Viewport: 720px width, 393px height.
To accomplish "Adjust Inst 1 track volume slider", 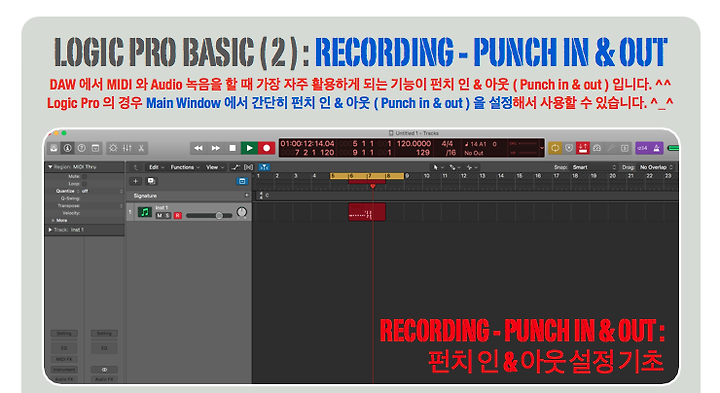I will 209,215.
